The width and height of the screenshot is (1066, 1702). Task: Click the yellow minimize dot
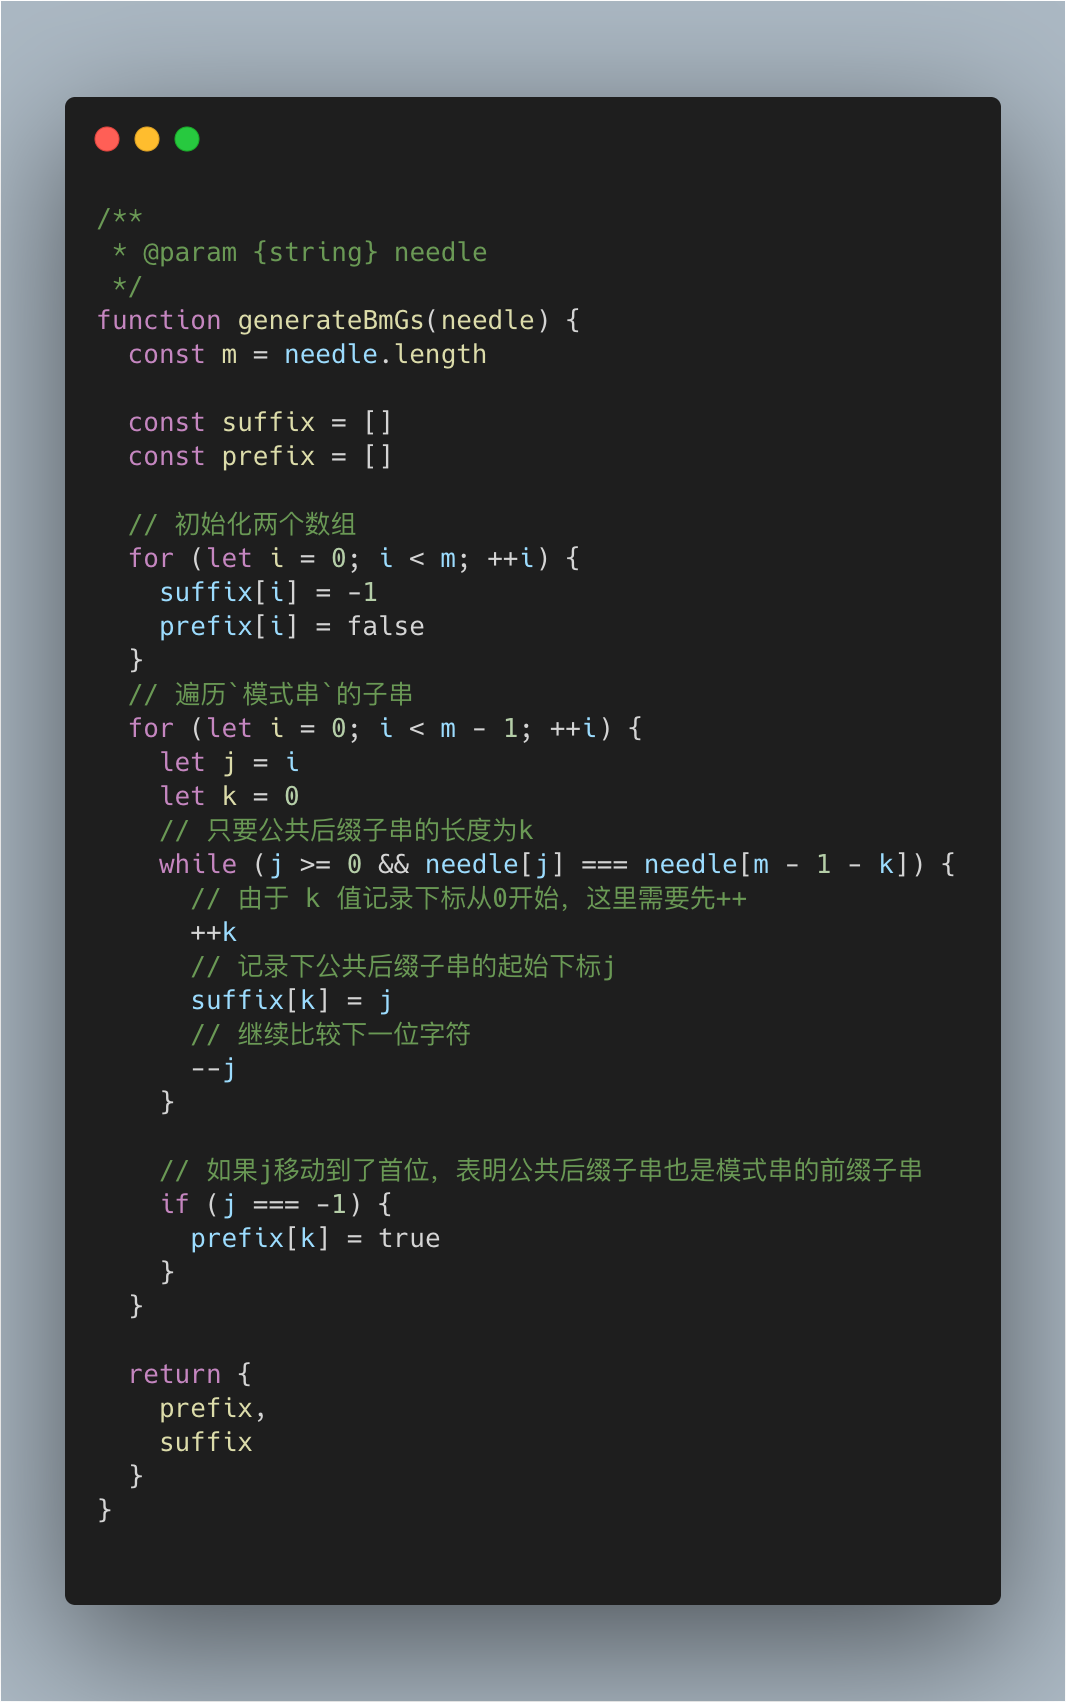coord(147,139)
